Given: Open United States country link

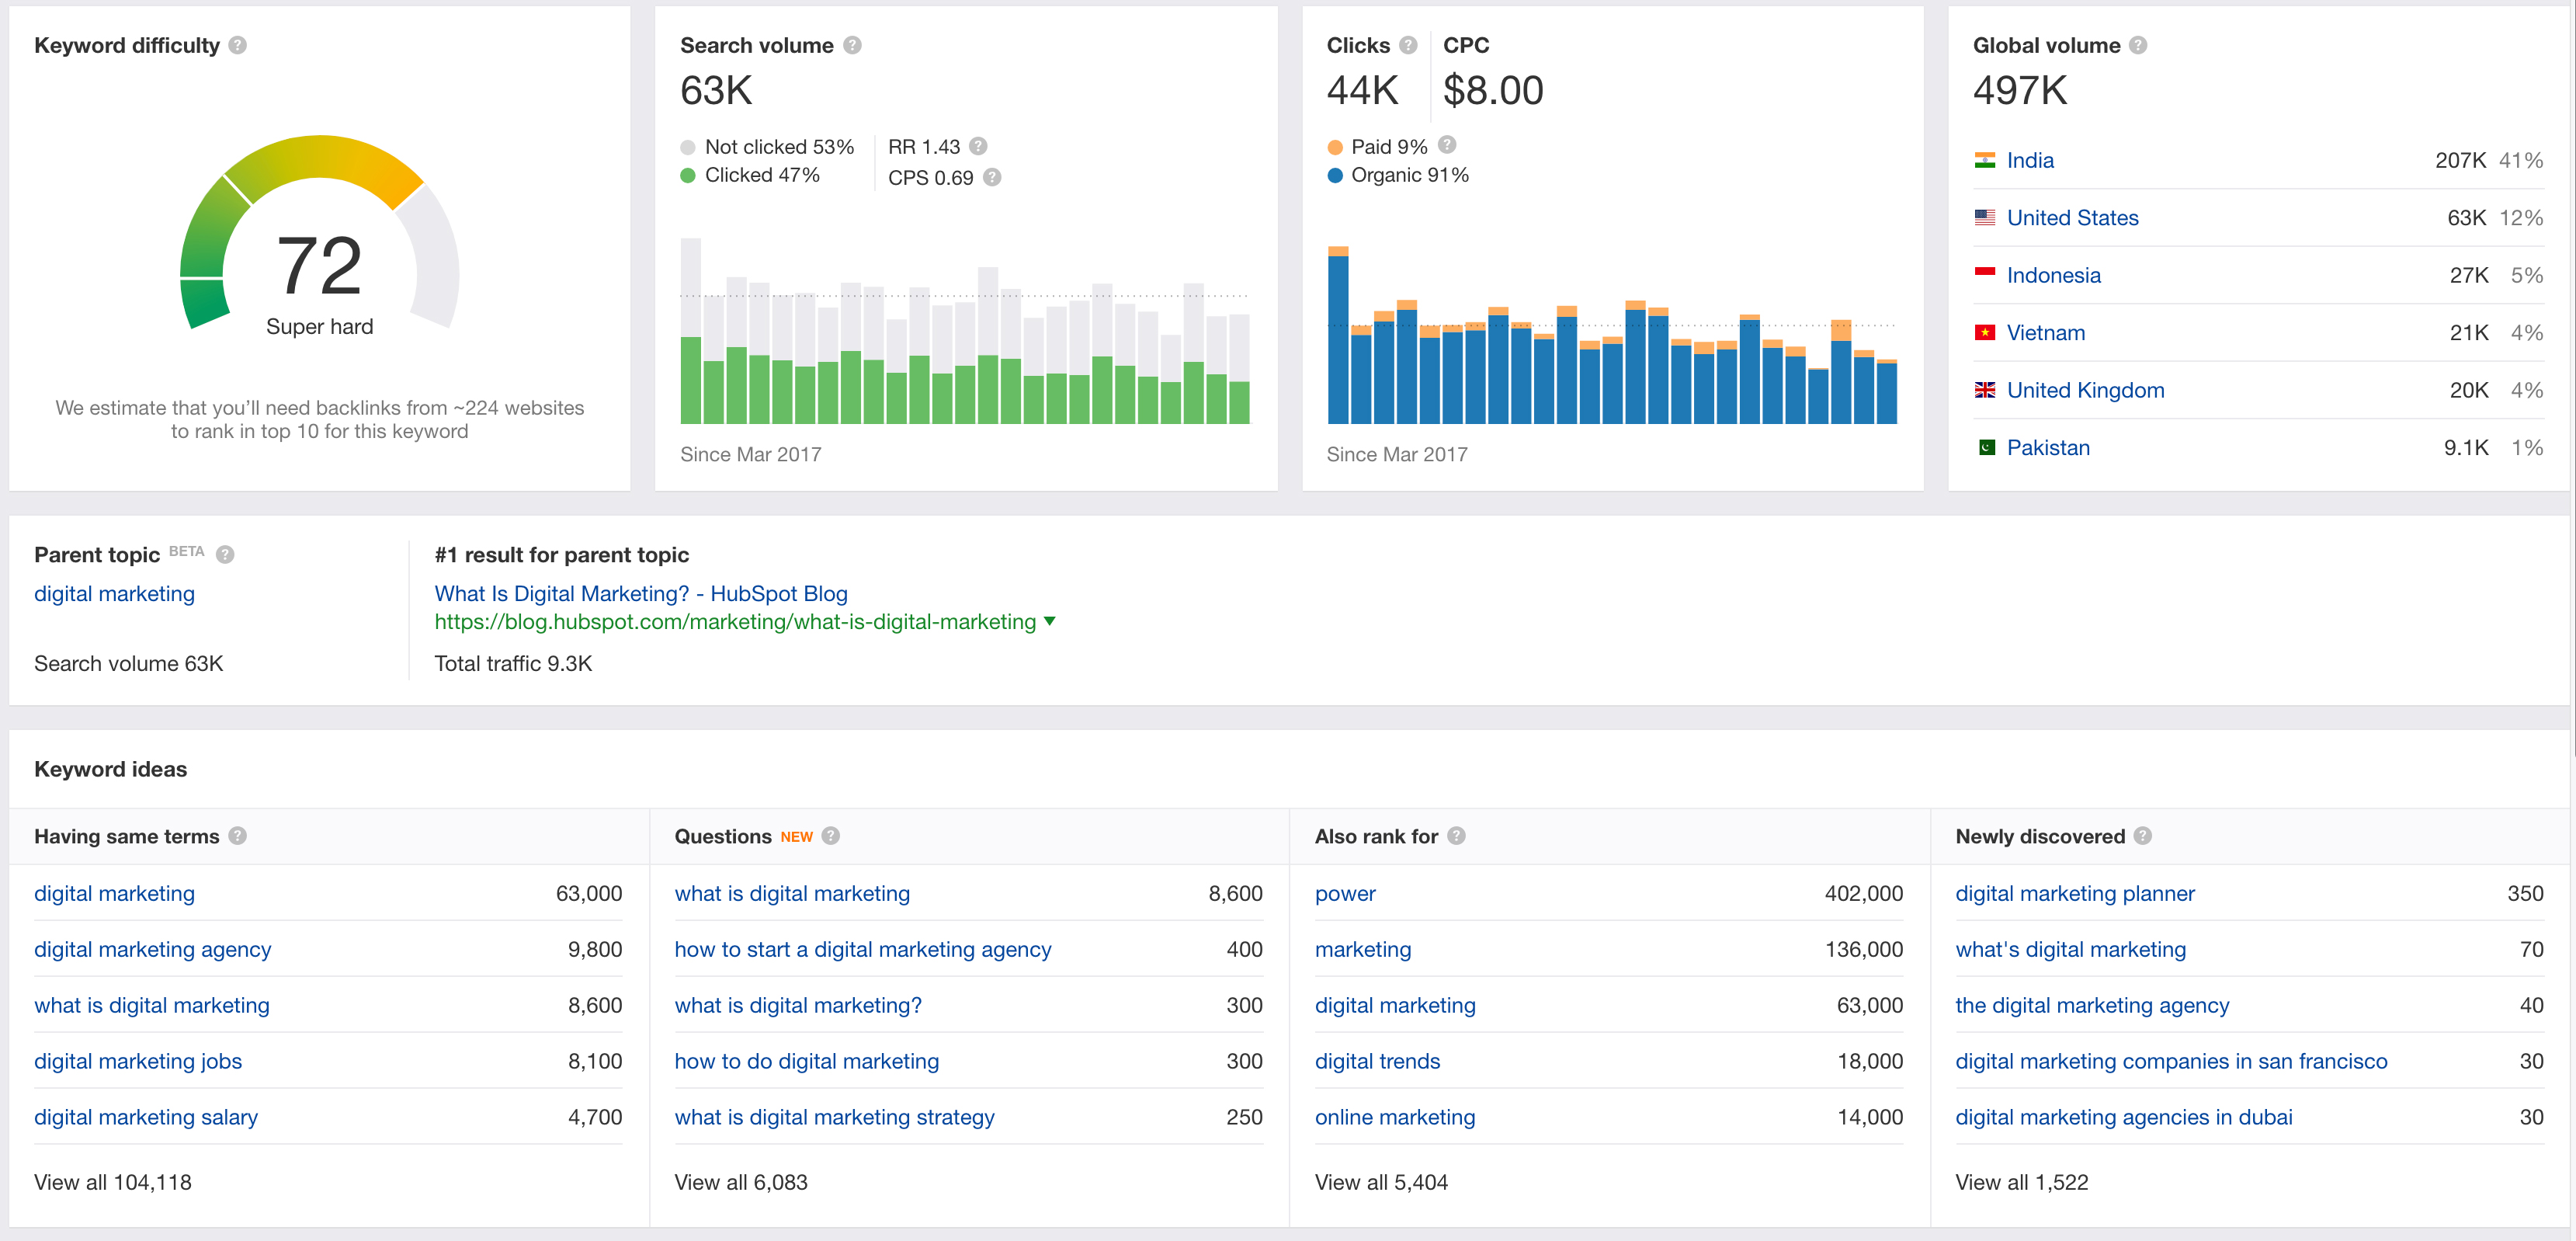Looking at the screenshot, I should click(x=2073, y=217).
